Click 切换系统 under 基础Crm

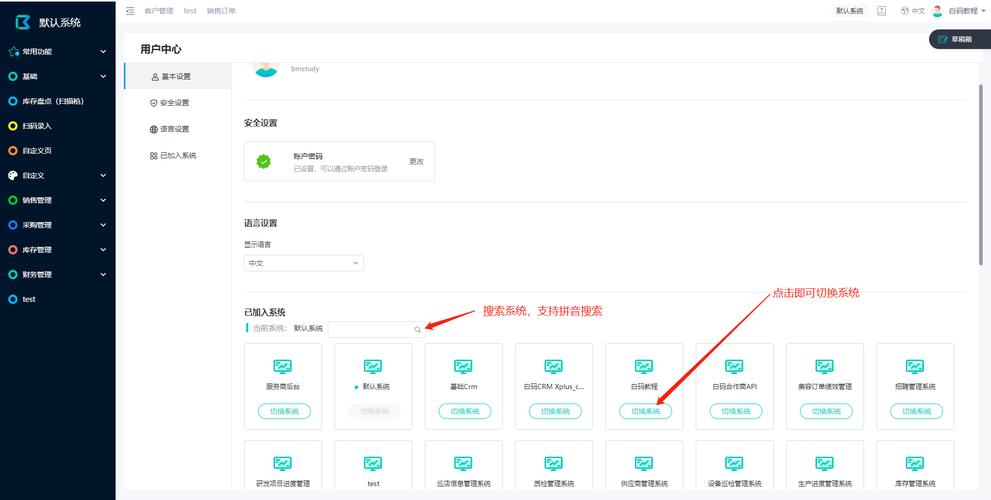(465, 411)
